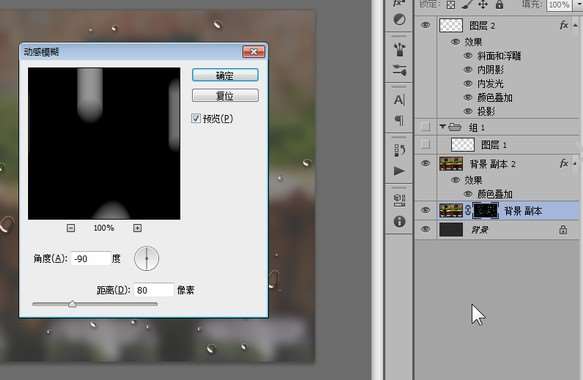Open the Info panel icon
The width and height of the screenshot is (583, 380).
click(399, 222)
